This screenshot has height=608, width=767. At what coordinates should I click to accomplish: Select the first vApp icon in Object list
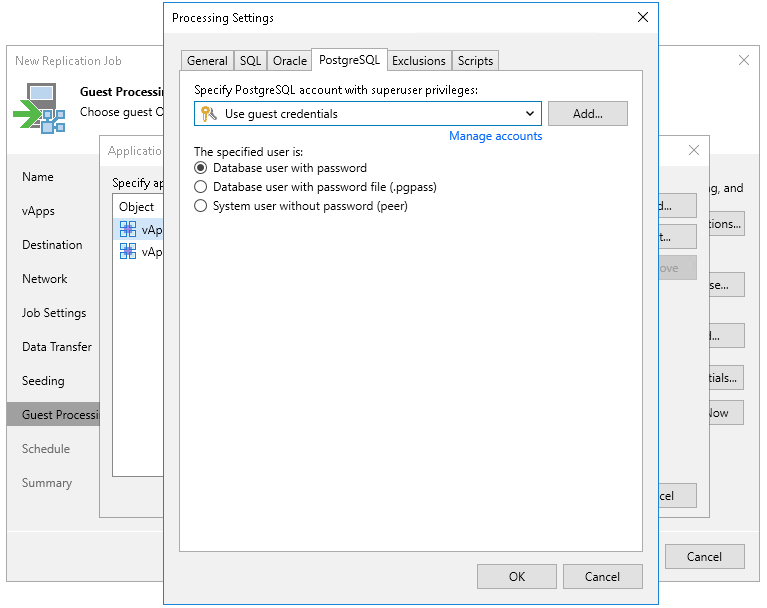[128, 229]
